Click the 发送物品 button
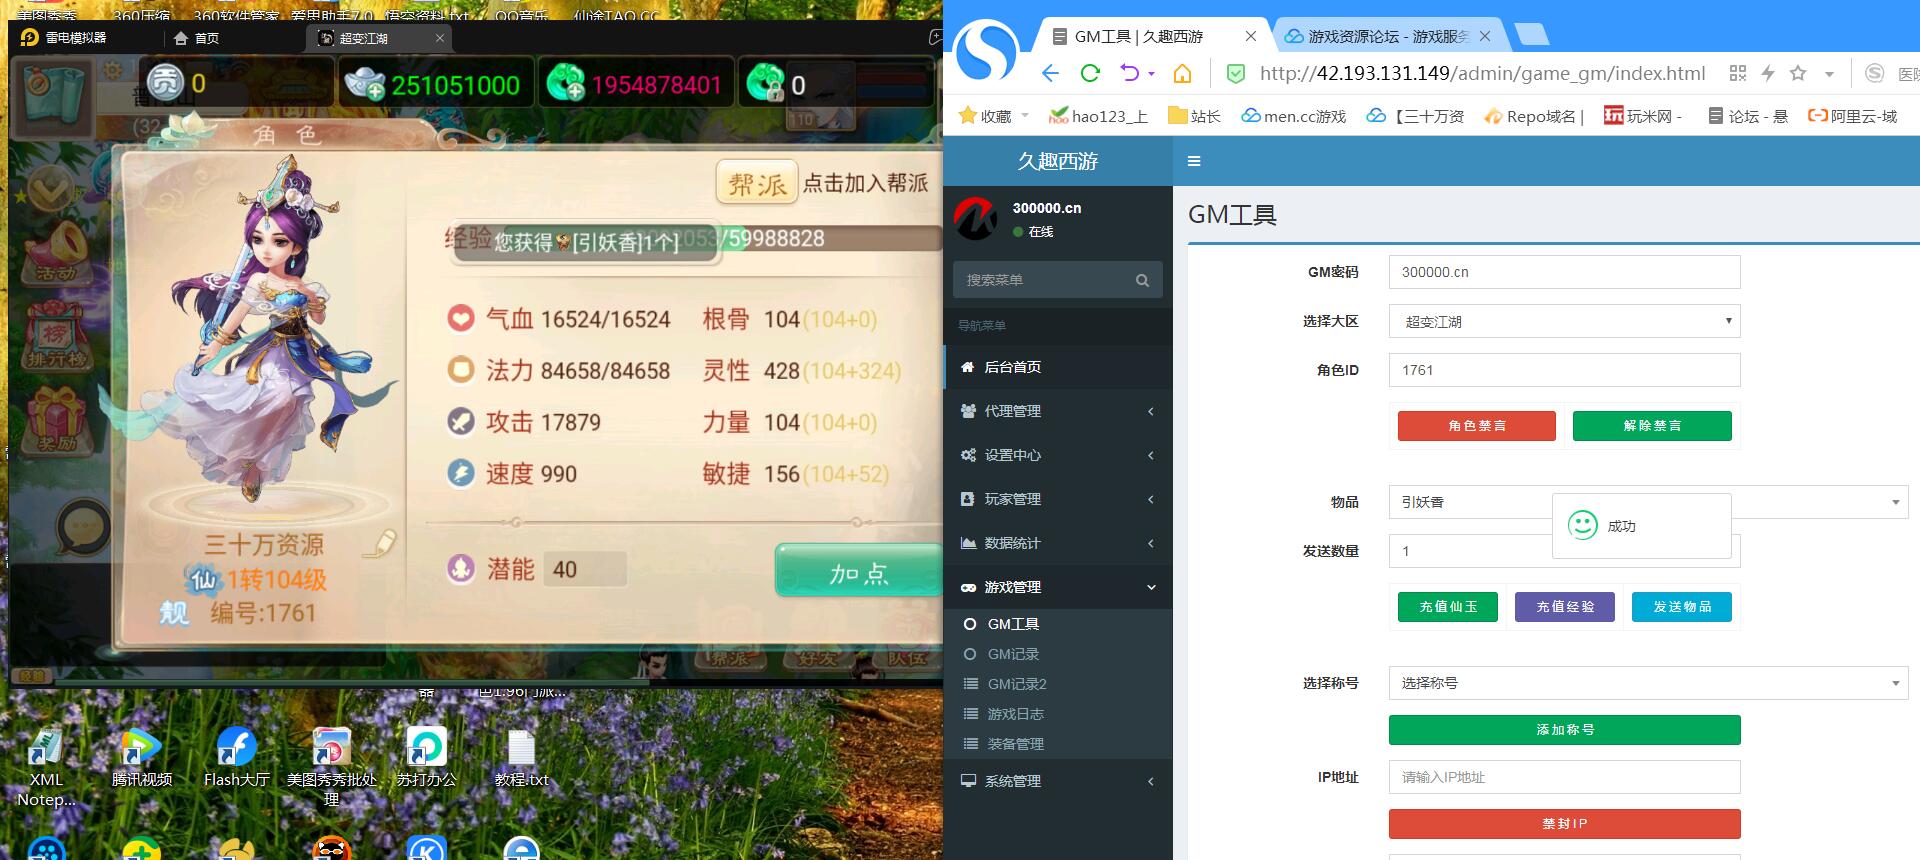This screenshot has width=1920, height=860. 1681,607
